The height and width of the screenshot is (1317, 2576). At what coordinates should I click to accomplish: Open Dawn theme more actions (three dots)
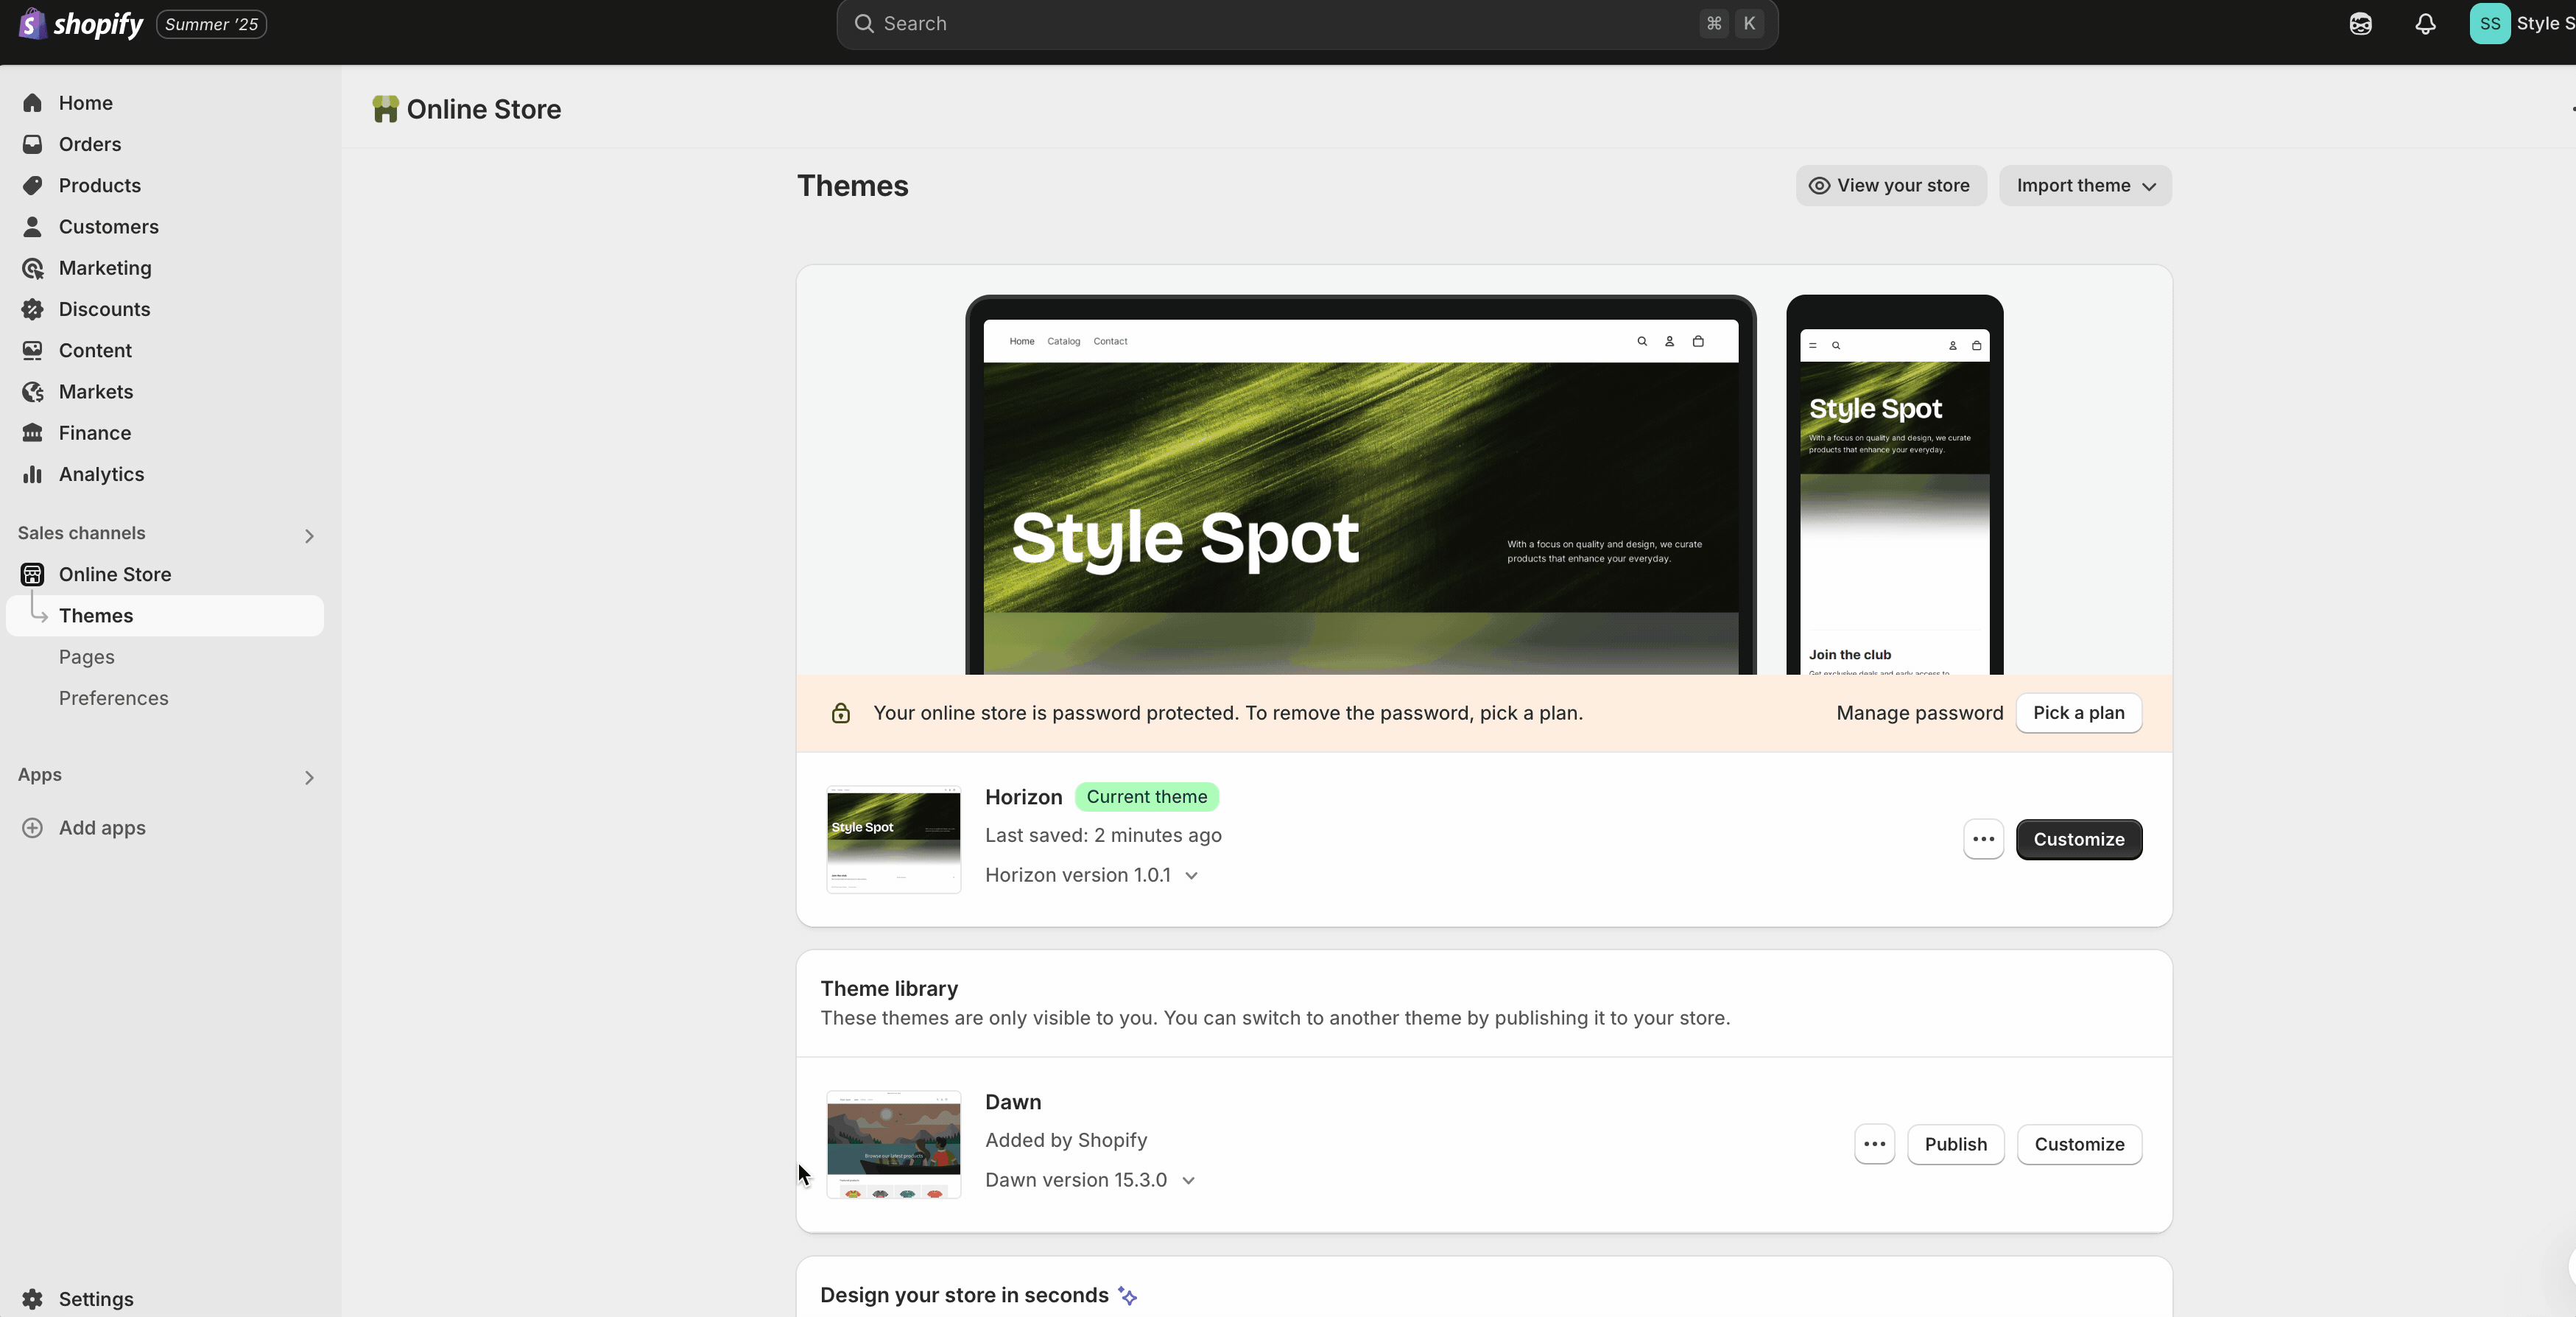(x=1874, y=1144)
